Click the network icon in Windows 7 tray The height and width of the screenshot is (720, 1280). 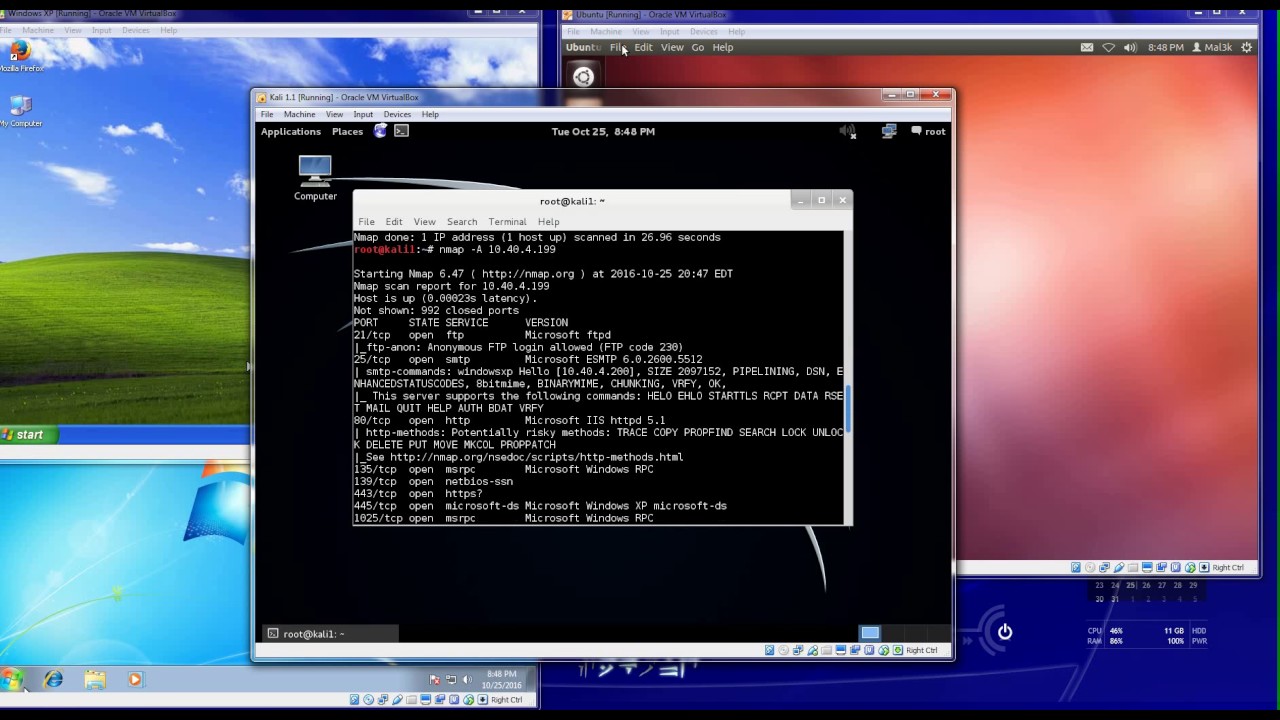point(450,680)
